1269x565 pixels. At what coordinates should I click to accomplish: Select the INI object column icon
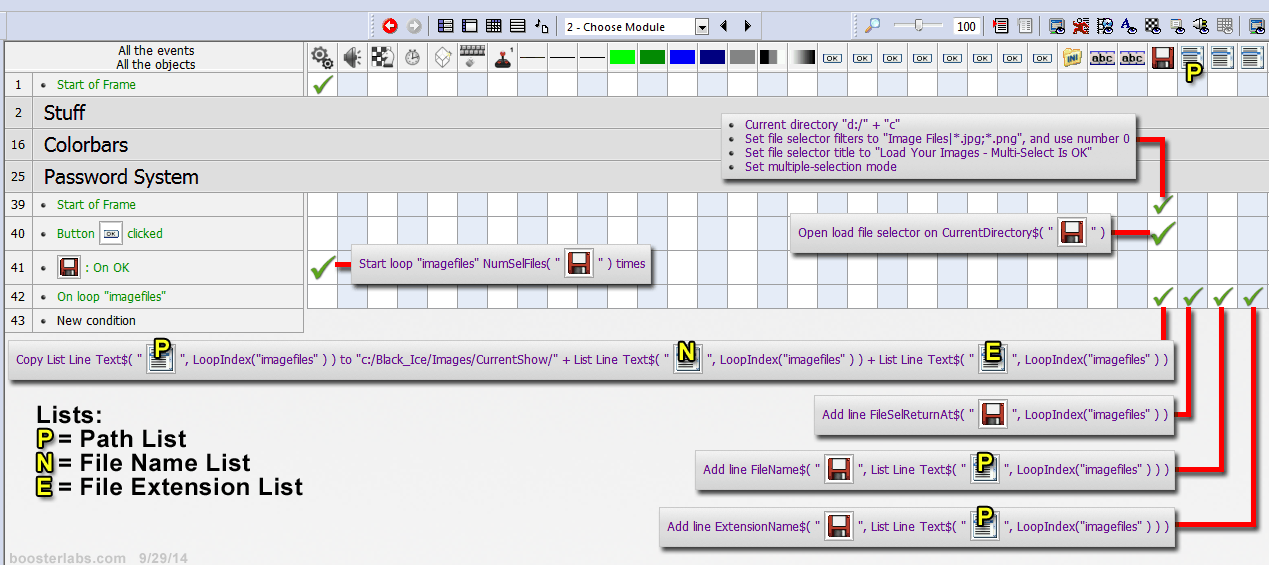[x=1072, y=58]
